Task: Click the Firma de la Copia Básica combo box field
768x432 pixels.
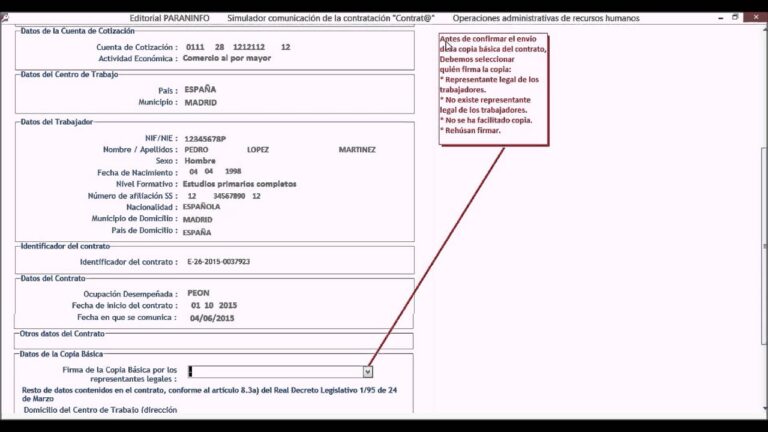Action: coord(275,371)
